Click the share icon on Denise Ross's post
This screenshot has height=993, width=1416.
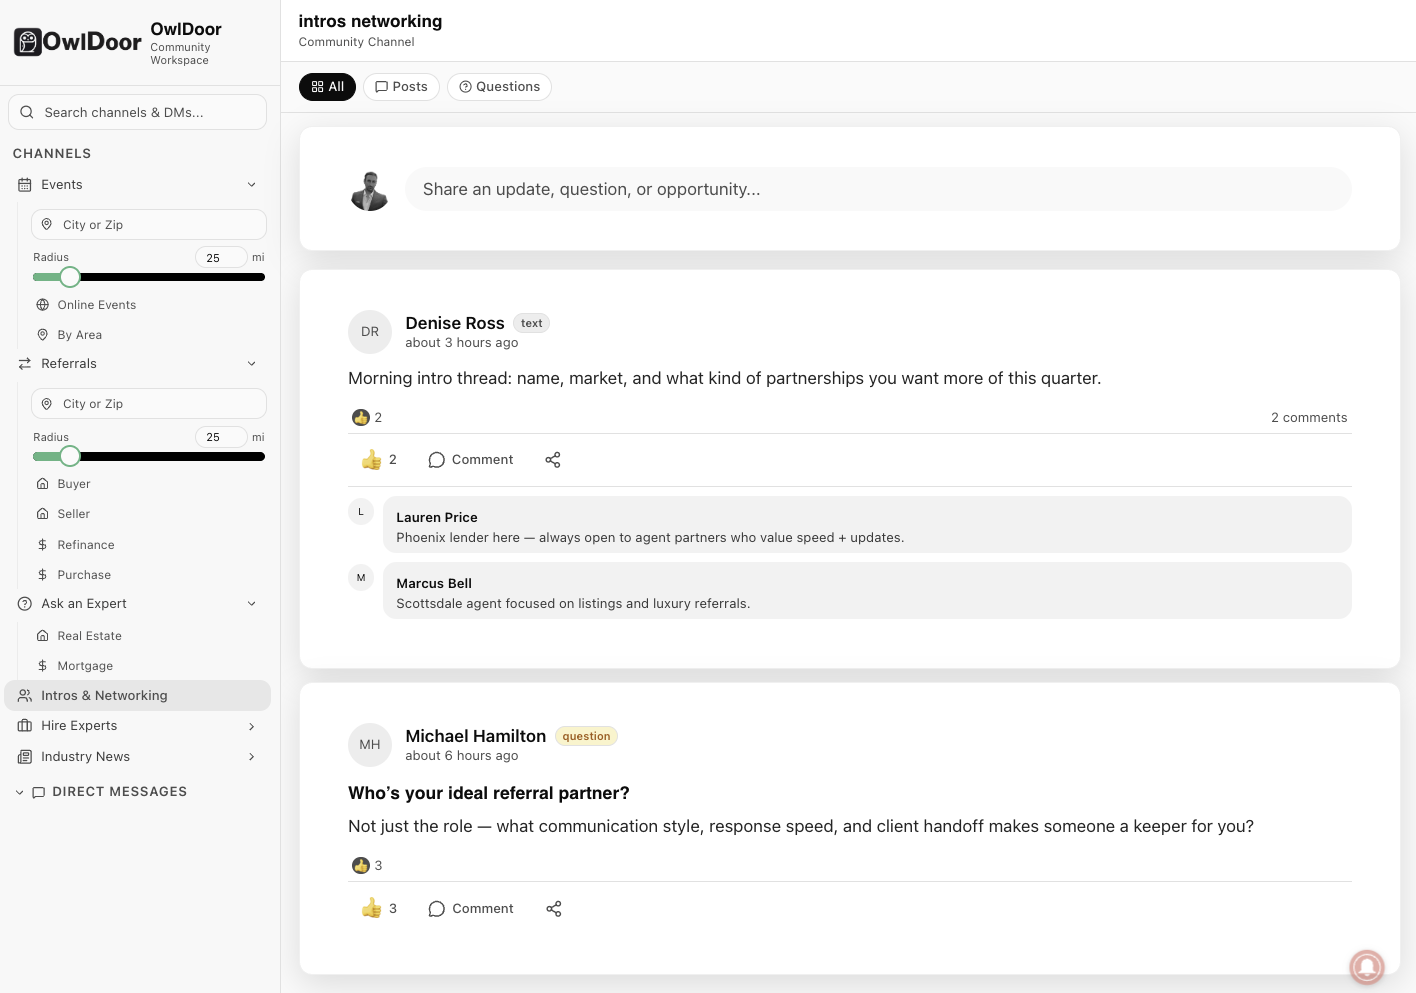coord(553,460)
